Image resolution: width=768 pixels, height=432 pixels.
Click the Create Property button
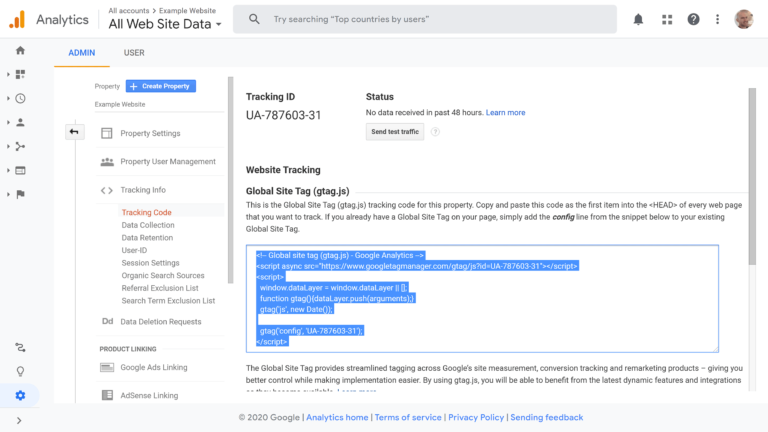coord(161,86)
